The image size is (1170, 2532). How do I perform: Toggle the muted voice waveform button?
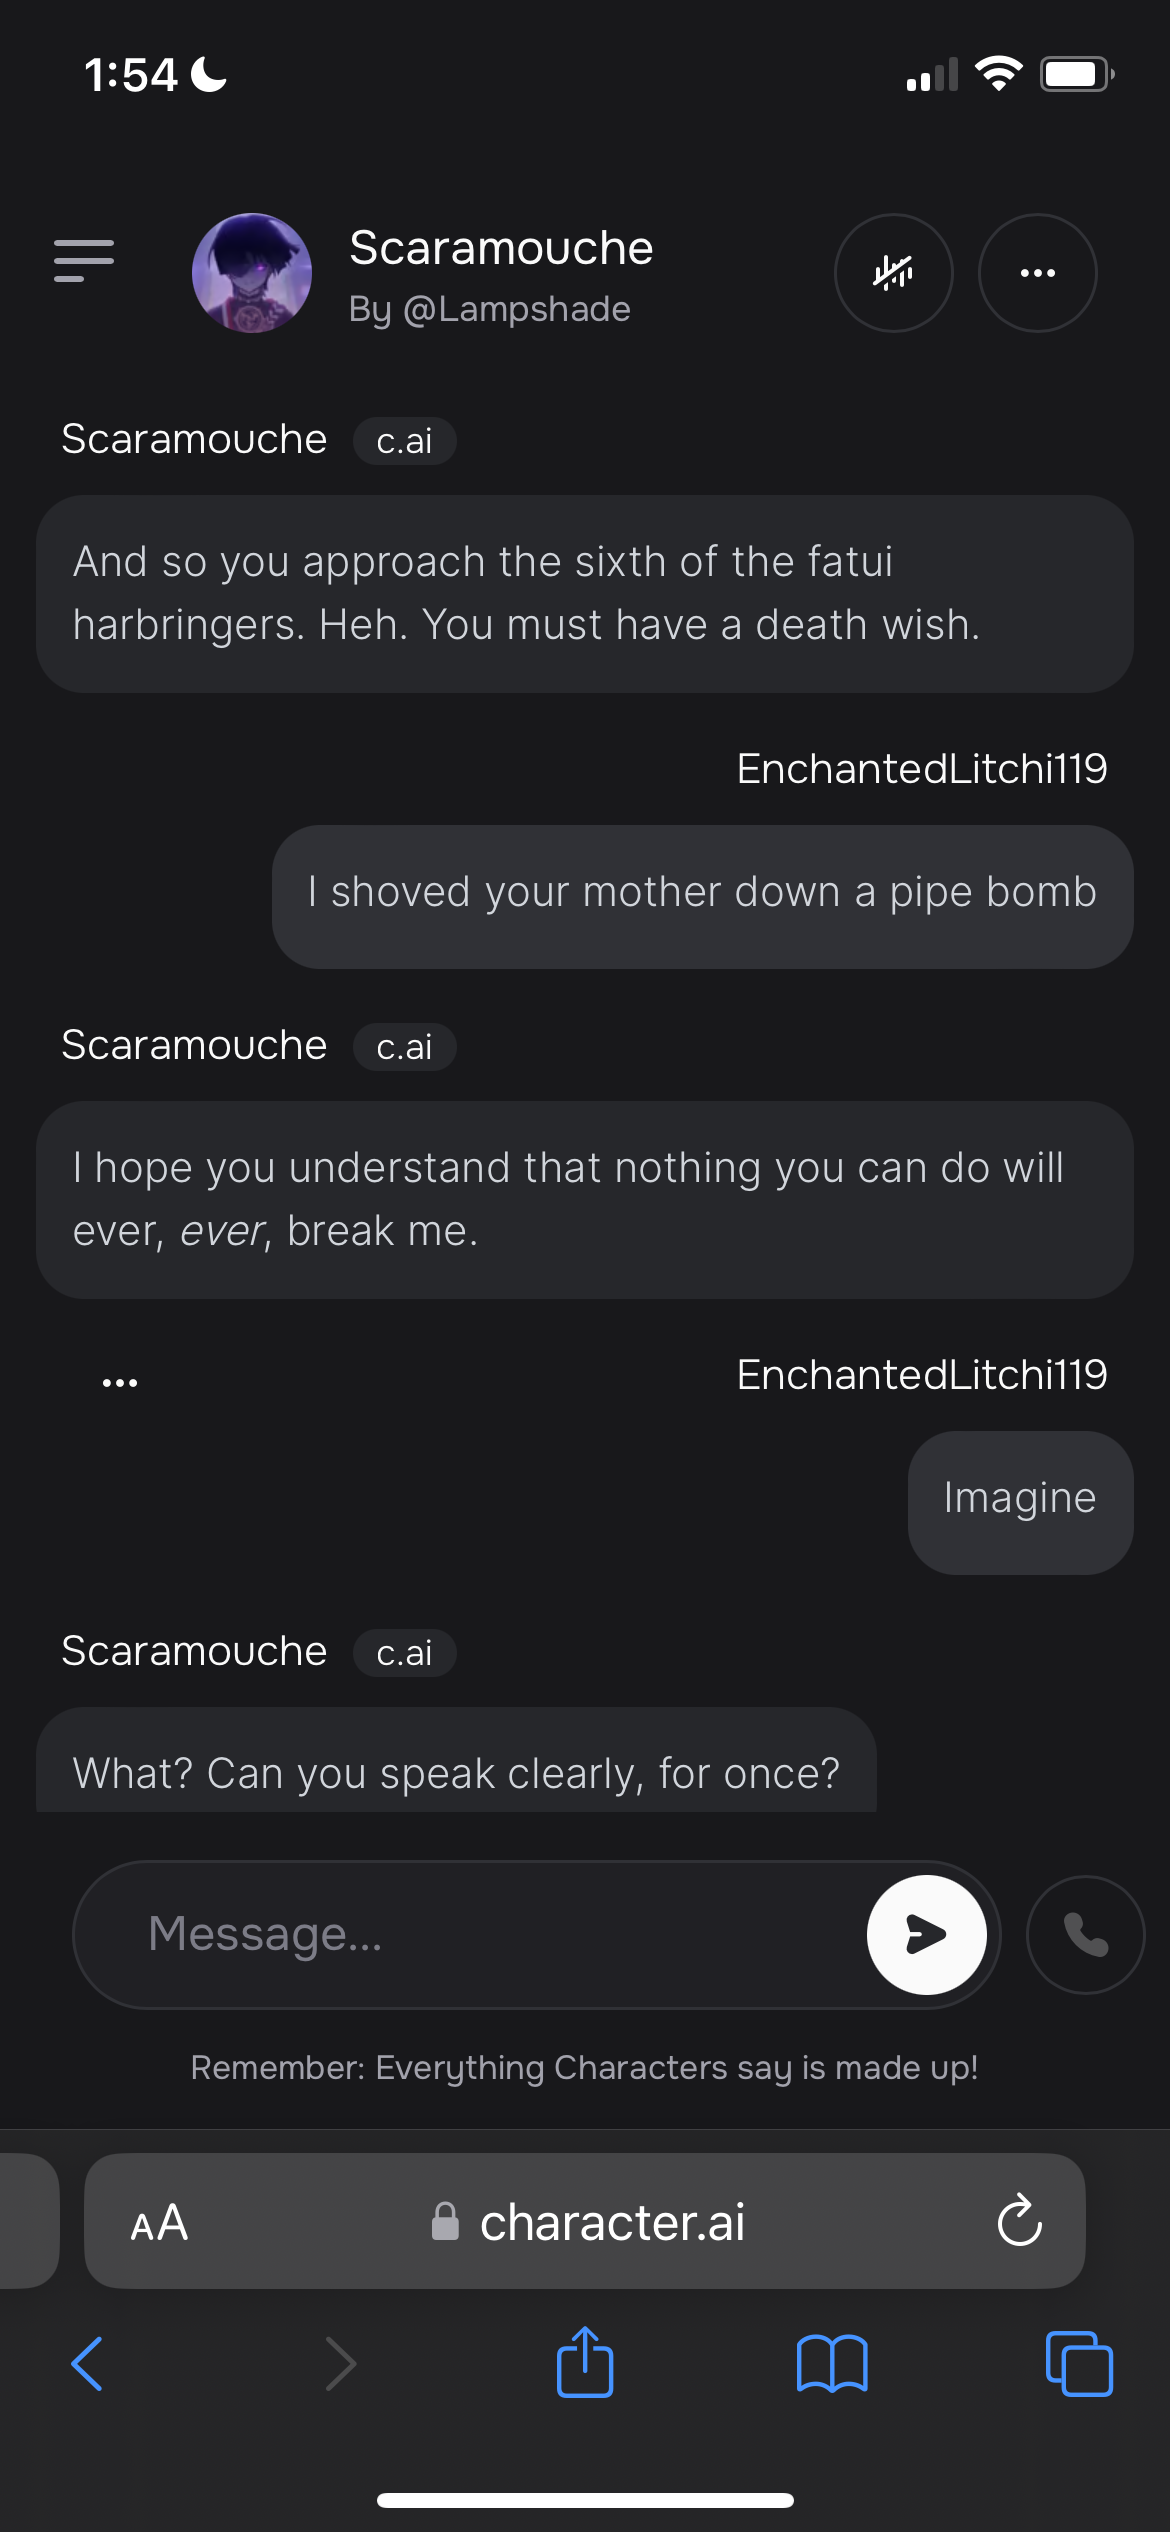click(893, 273)
